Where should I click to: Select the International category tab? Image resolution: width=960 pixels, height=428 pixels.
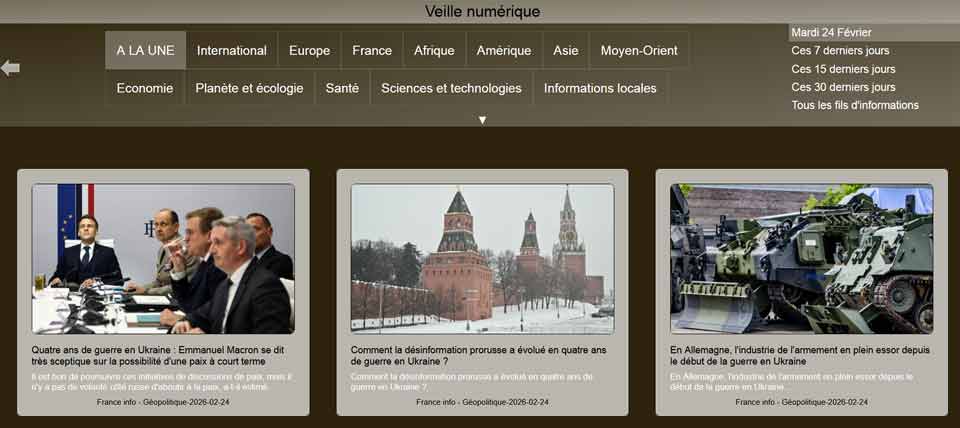click(231, 50)
